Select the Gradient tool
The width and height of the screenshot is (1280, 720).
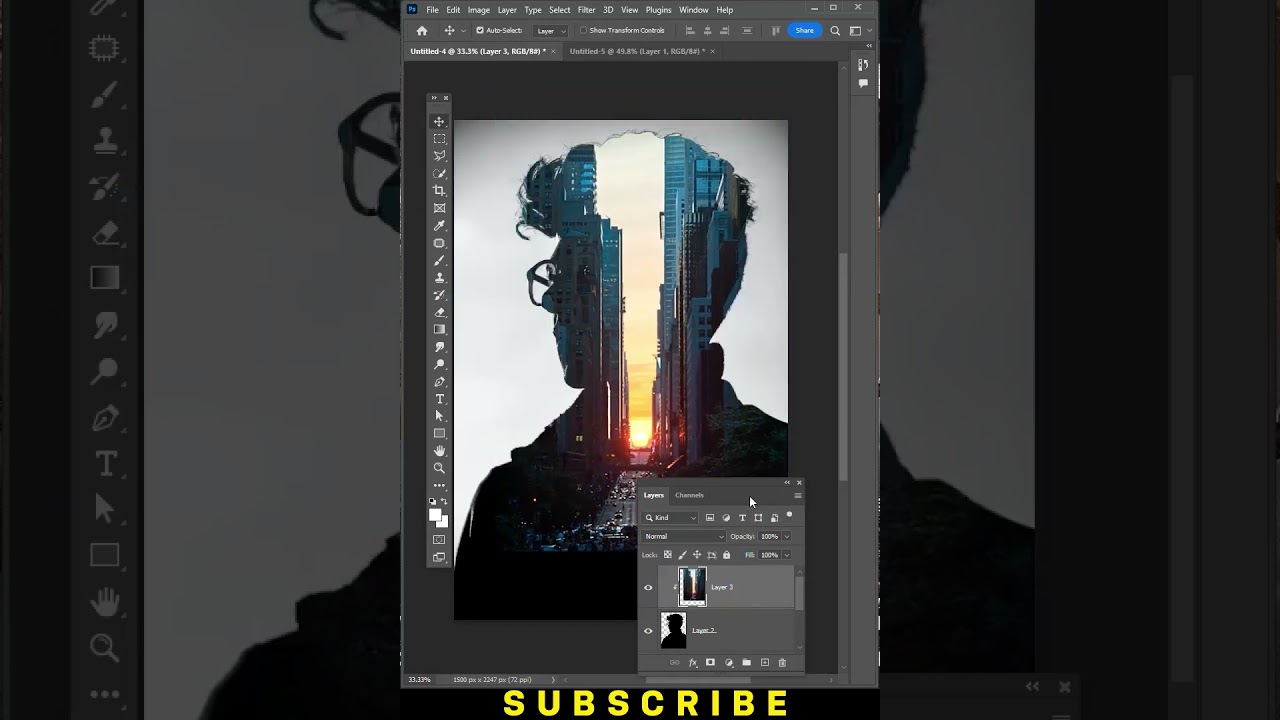tap(439, 329)
